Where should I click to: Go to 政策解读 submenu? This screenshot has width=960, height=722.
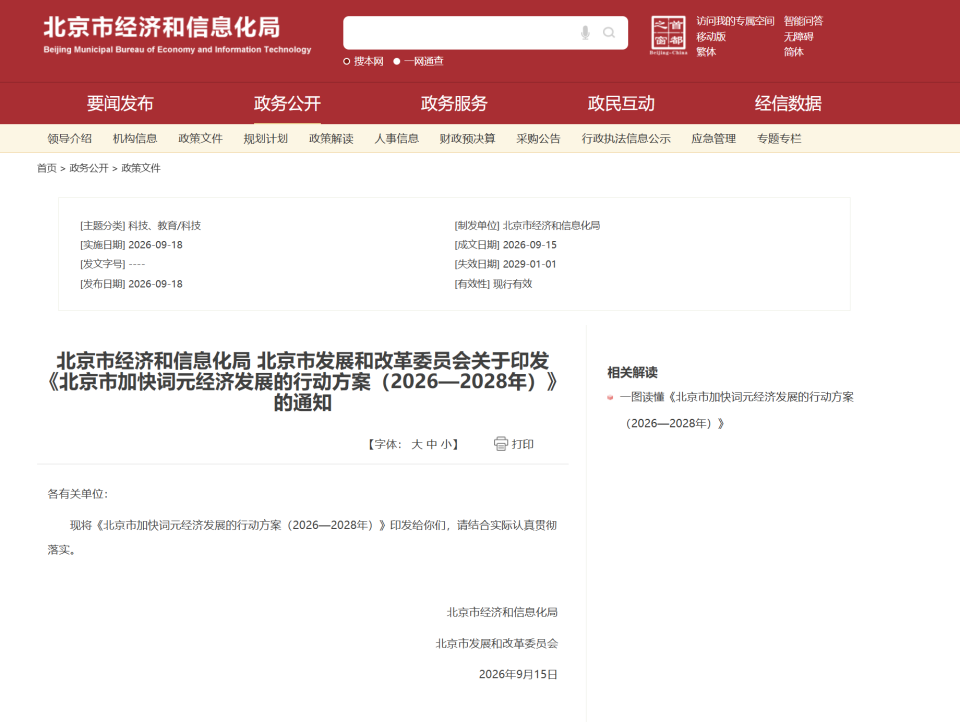coord(331,138)
